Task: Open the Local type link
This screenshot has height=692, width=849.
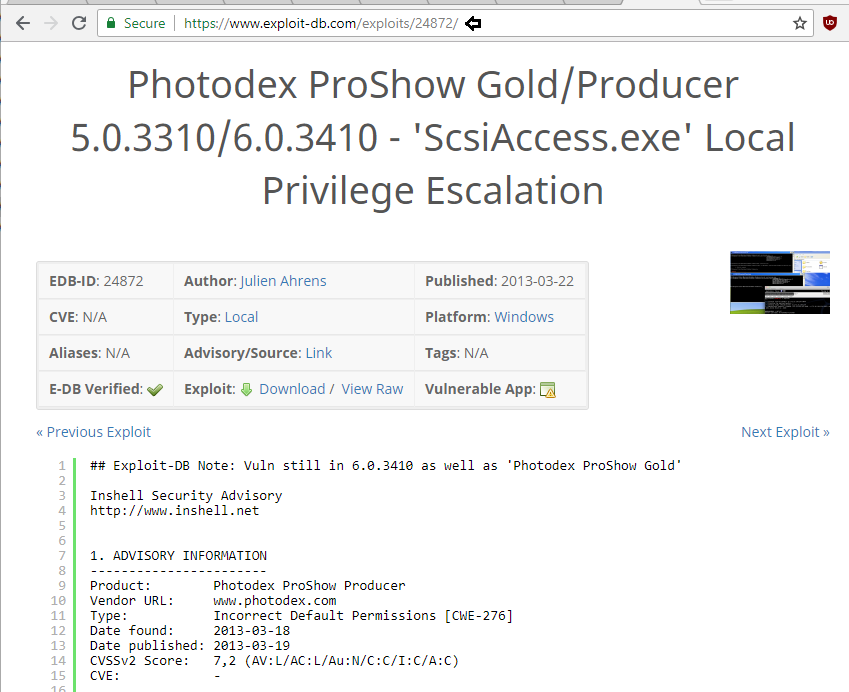Action: pyautogui.click(x=241, y=317)
